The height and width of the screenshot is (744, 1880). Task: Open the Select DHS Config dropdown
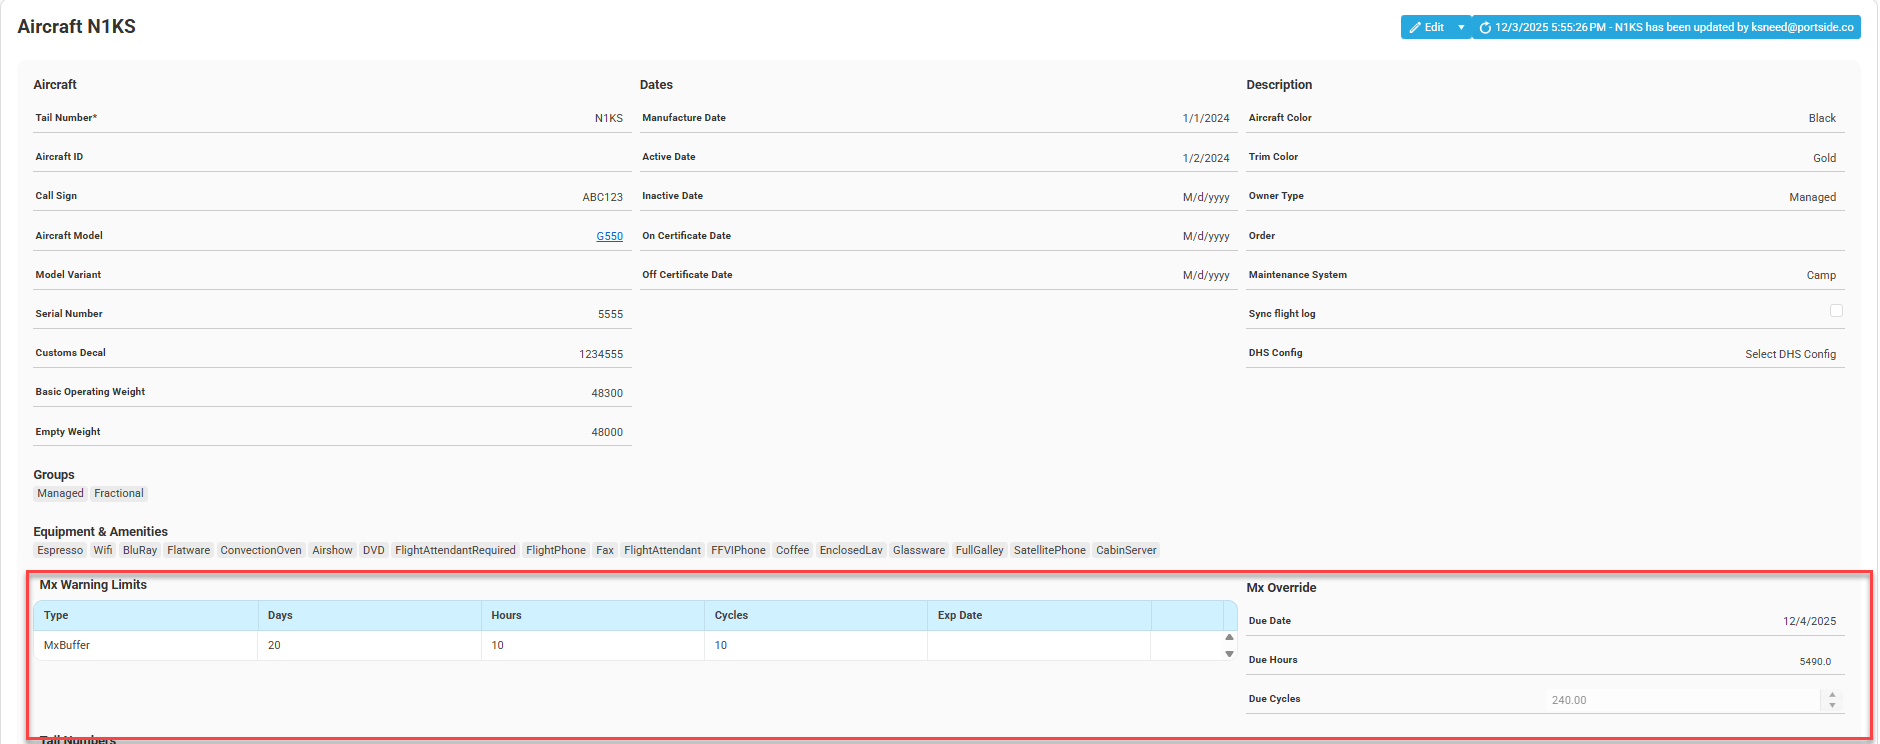tap(1790, 354)
